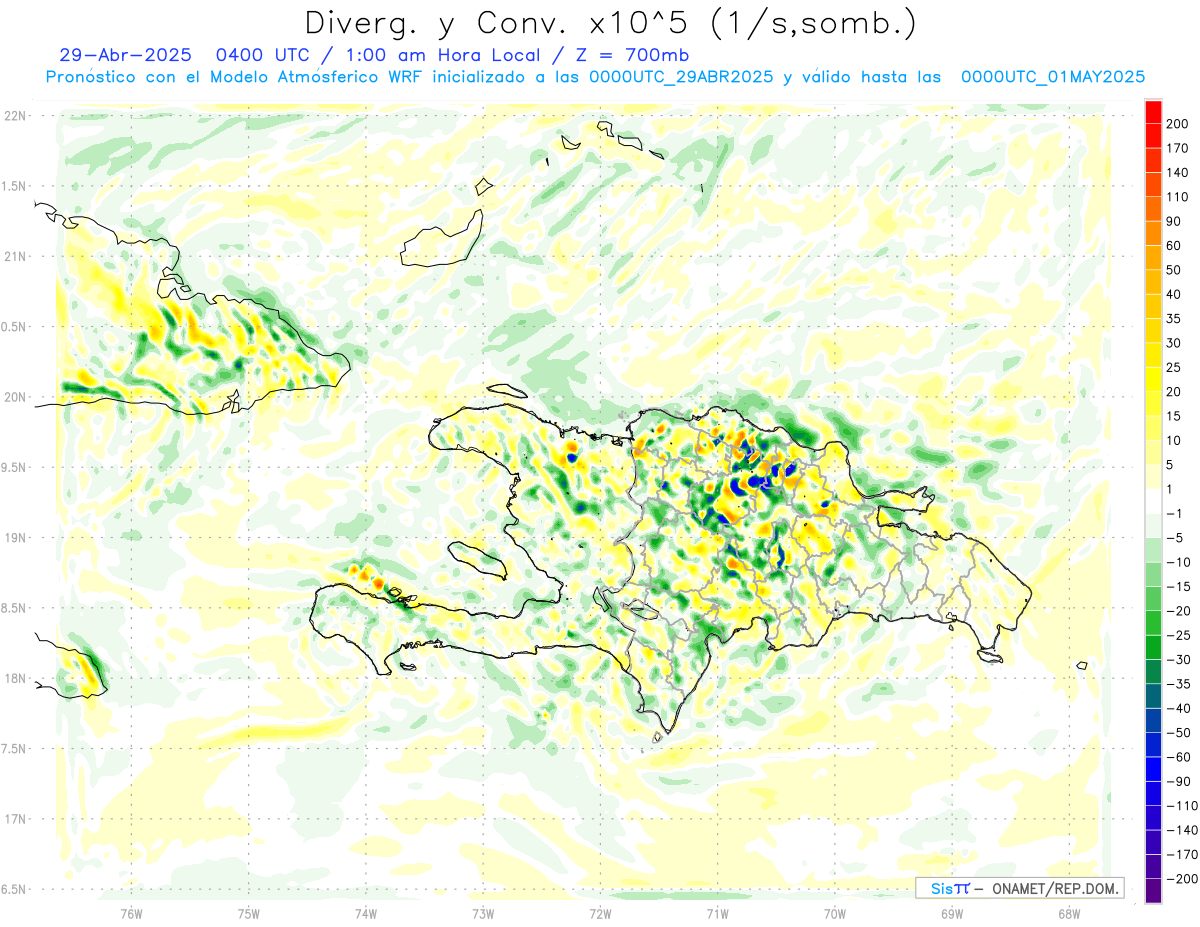Click the positive '60' colorbar value
Image resolution: width=1200 pixels, height=927 pixels.
pos(1176,246)
